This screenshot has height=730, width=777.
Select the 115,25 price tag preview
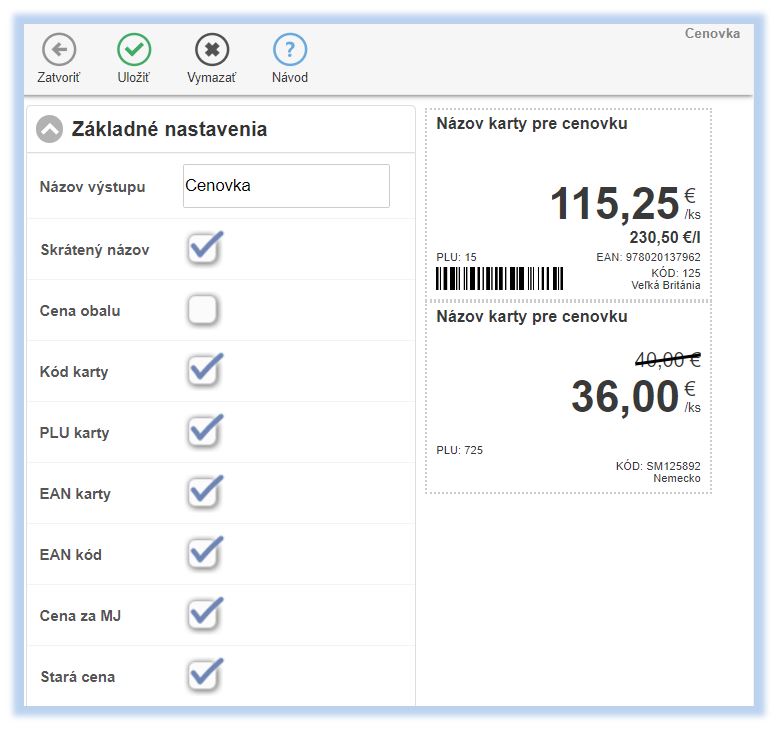coord(568,203)
